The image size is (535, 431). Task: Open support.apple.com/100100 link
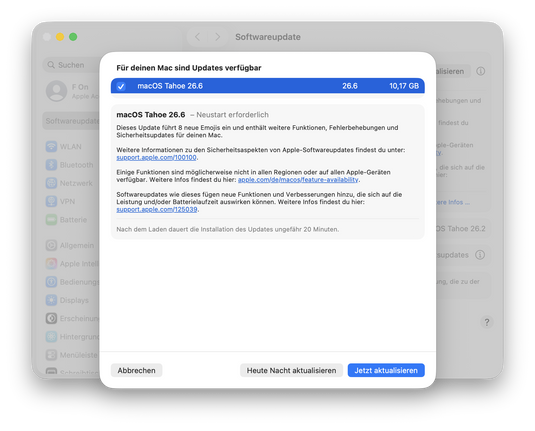(x=156, y=157)
